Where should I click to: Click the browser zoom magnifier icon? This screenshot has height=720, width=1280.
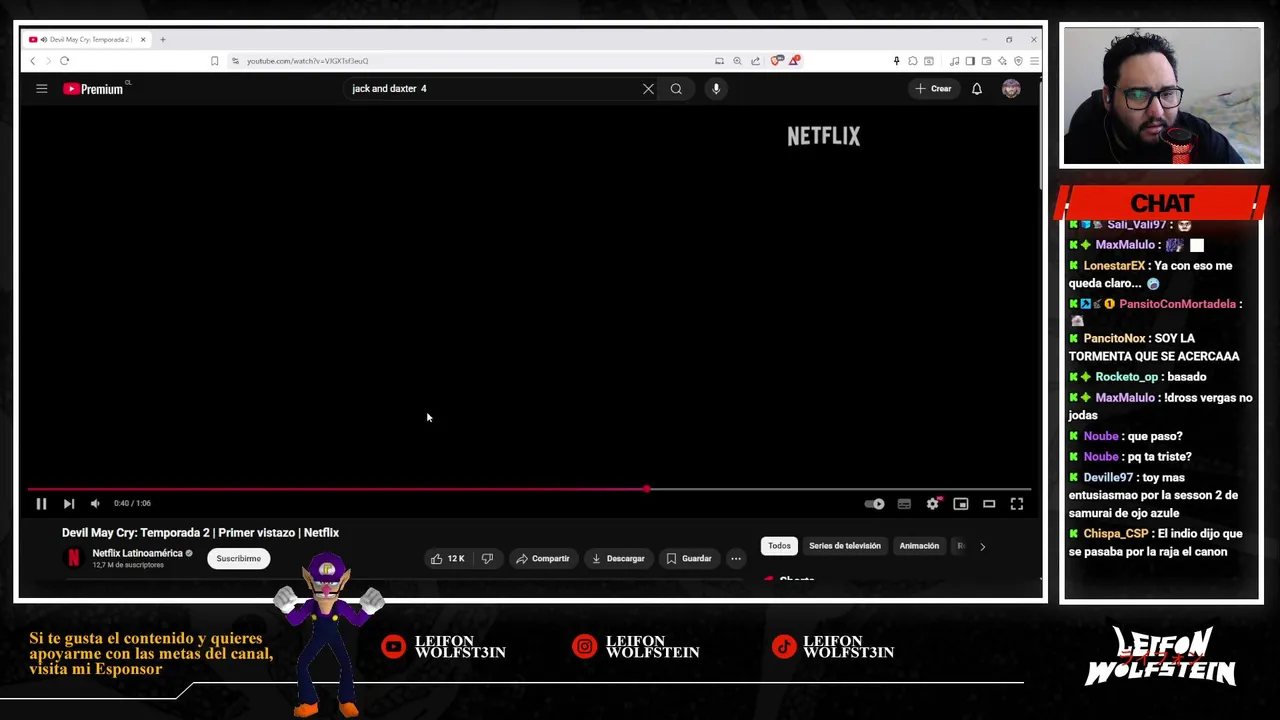[x=737, y=61]
